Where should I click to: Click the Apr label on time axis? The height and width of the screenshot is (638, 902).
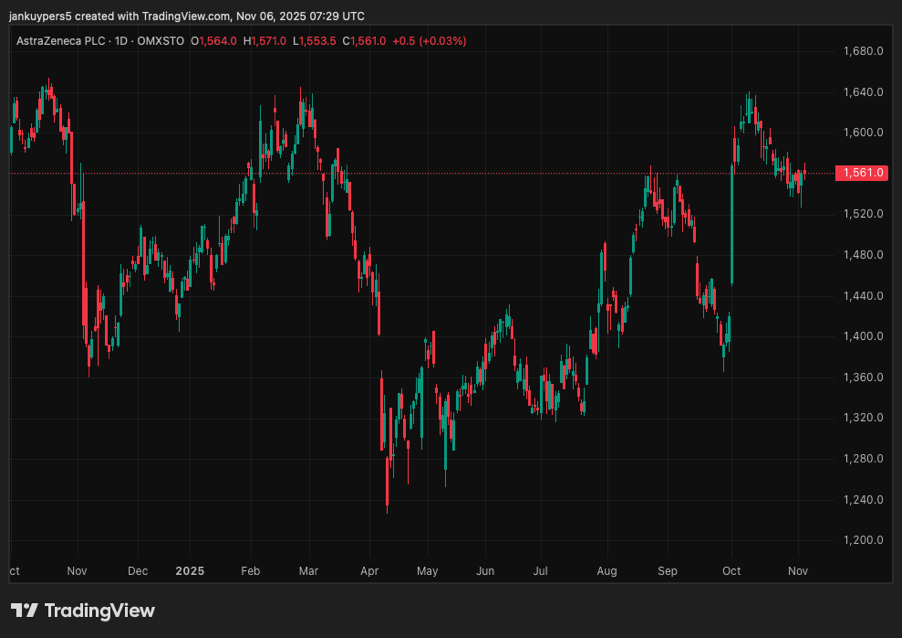click(x=369, y=571)
